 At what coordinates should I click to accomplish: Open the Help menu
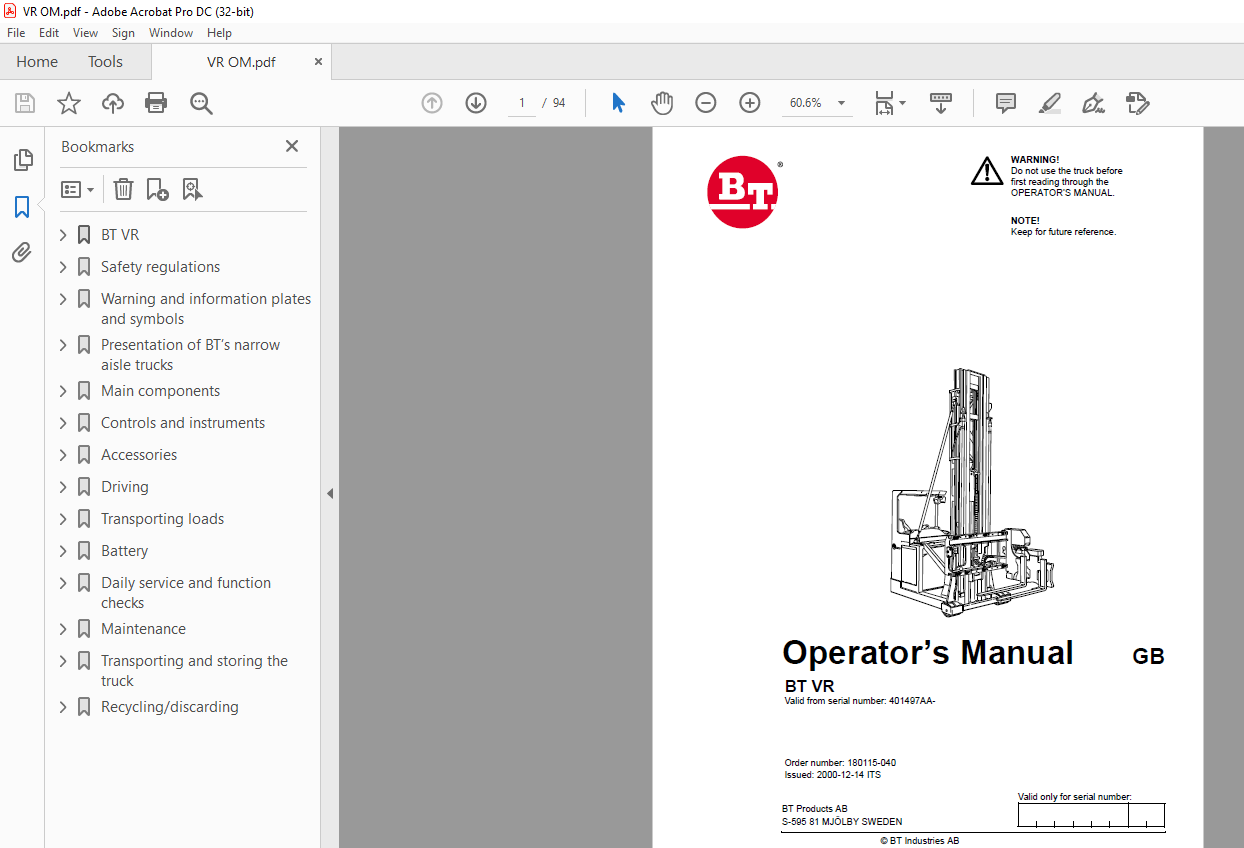point(219,33)
